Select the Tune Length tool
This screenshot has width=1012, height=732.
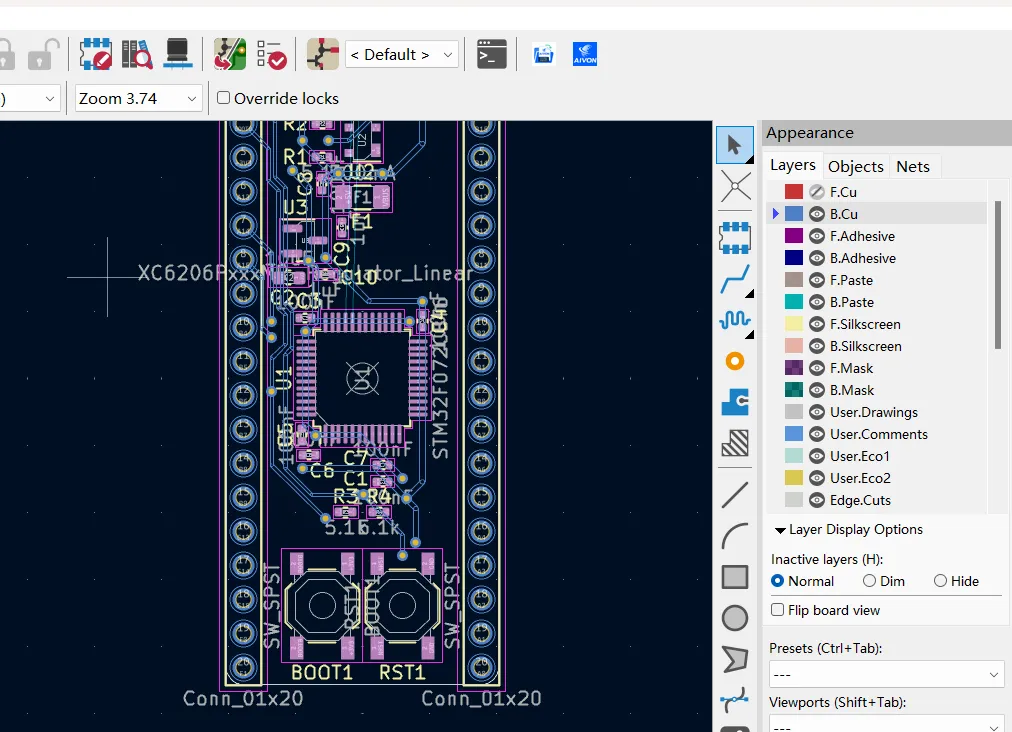tap(734, 320)
